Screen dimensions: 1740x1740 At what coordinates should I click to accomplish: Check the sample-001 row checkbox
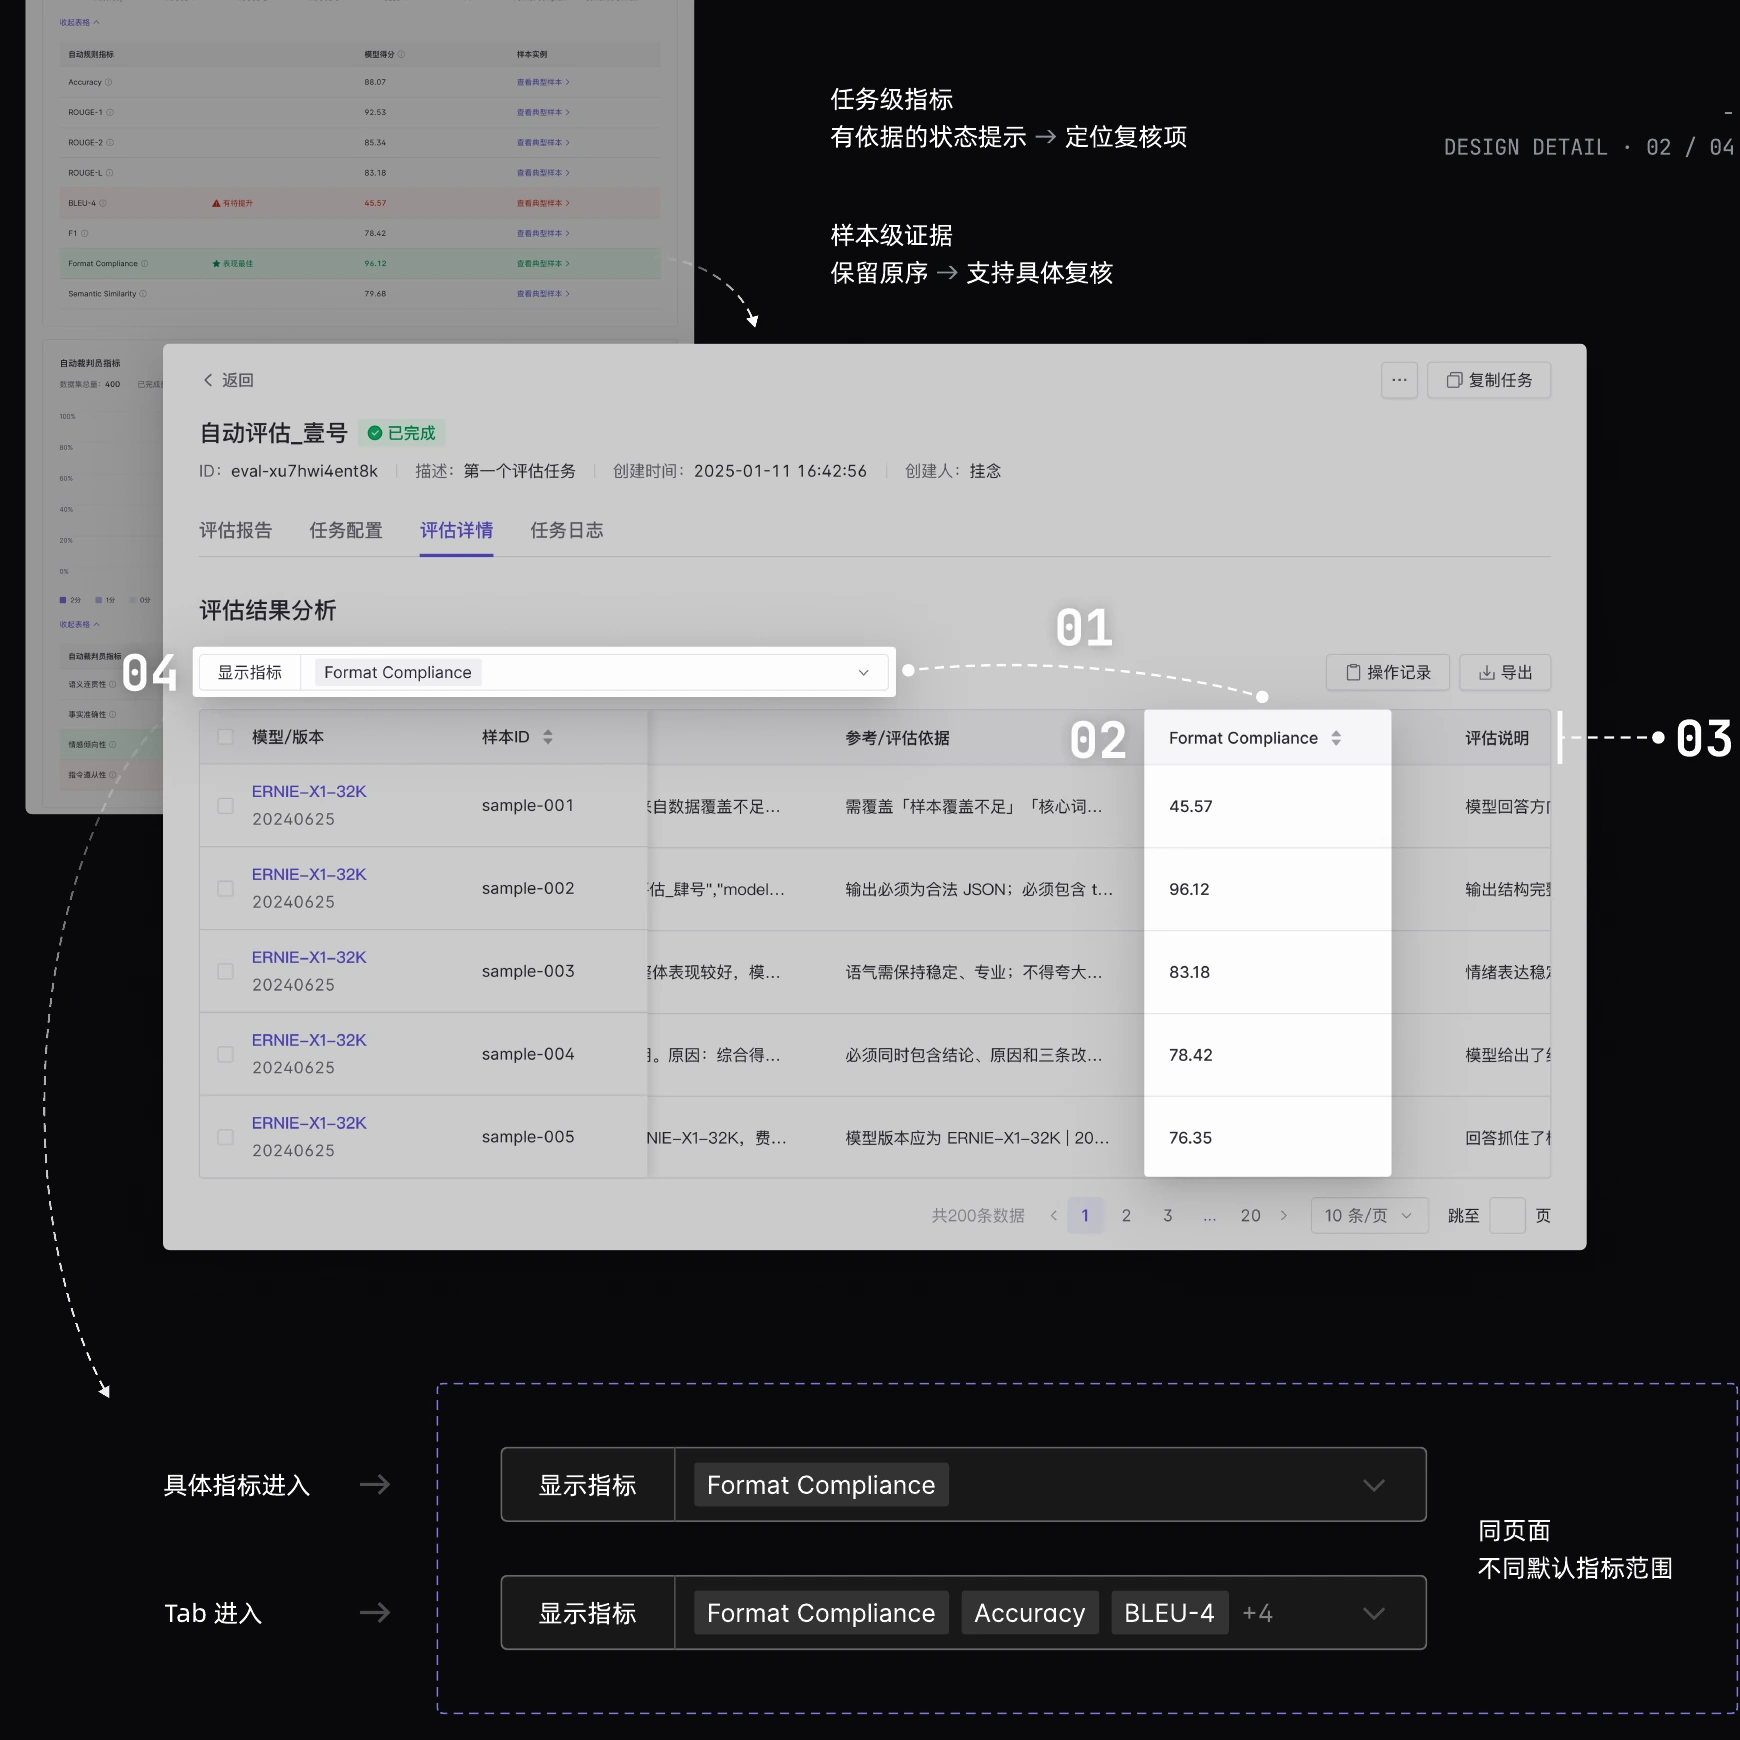(226, 805)
